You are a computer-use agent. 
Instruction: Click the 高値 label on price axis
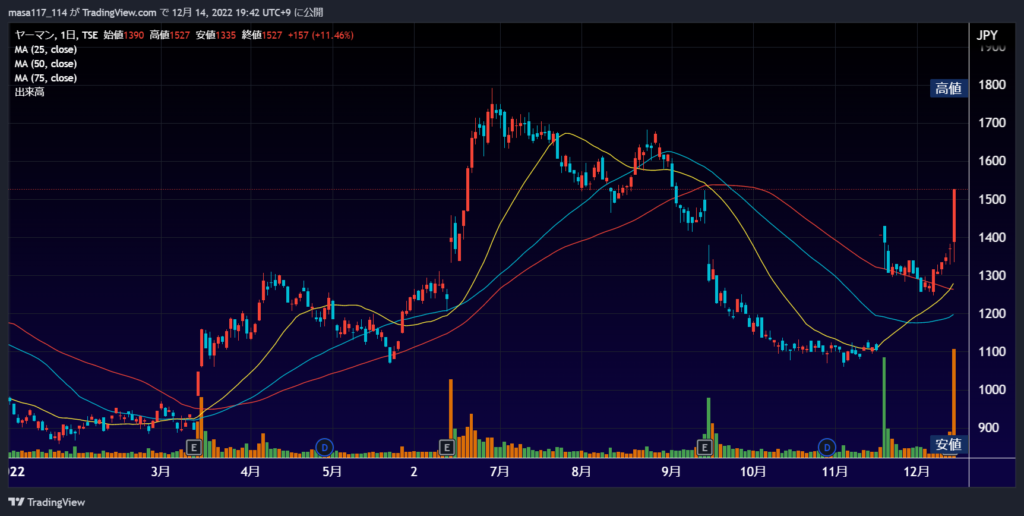click(x=948, y=89)
